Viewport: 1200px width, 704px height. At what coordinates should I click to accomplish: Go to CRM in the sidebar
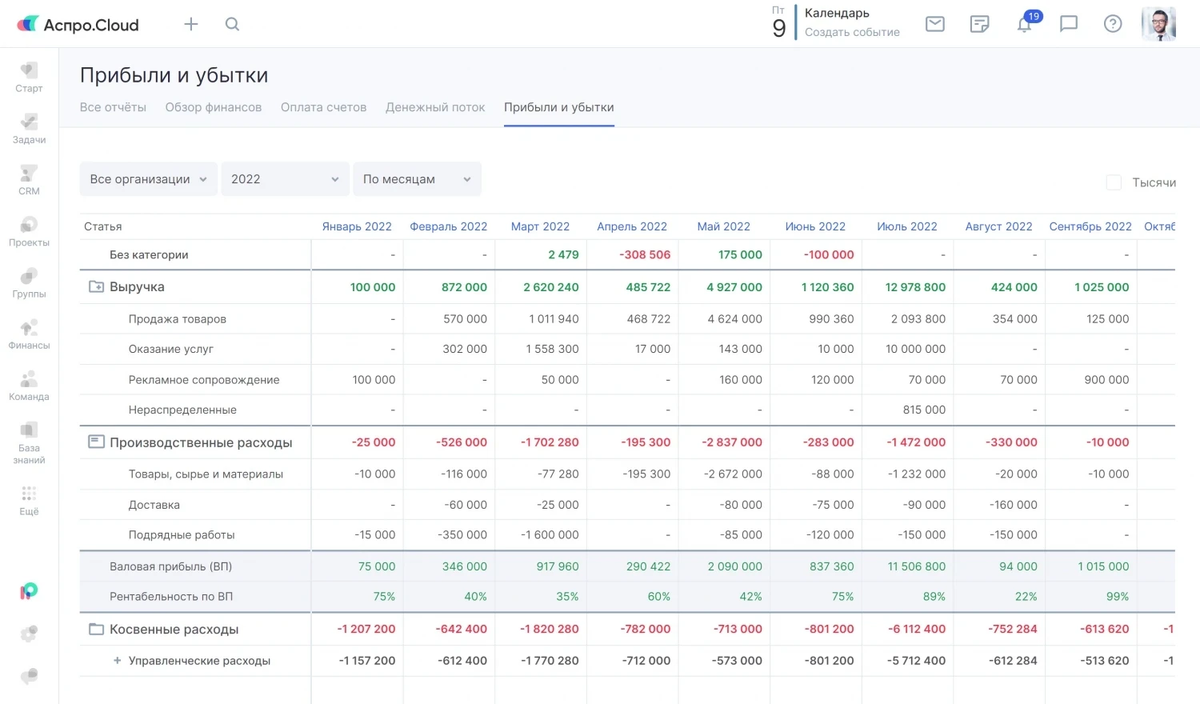tap(29, 179)
